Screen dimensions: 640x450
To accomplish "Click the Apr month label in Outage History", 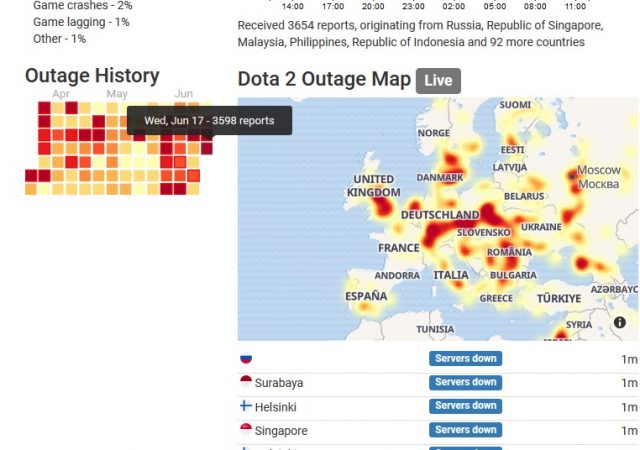I will (61, 94).
